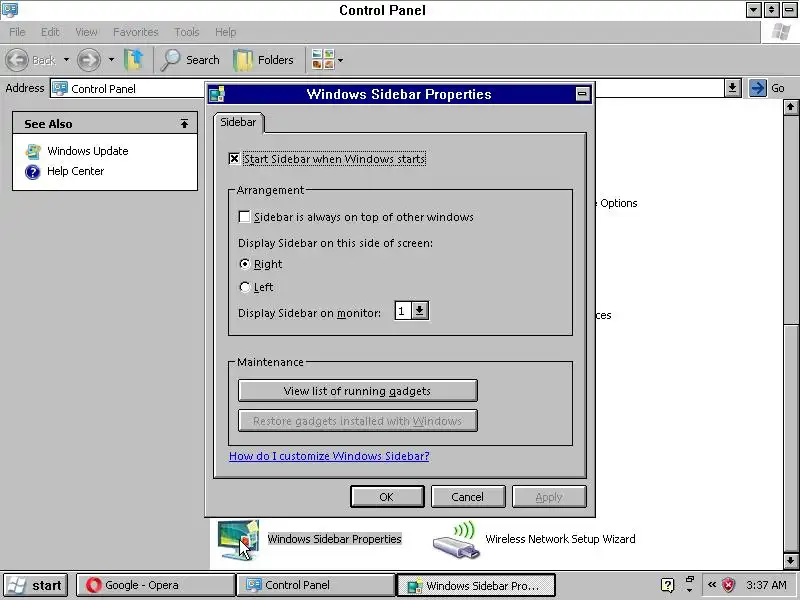Open How do I customize Windows Sidebar link

(x=329, y=456)
